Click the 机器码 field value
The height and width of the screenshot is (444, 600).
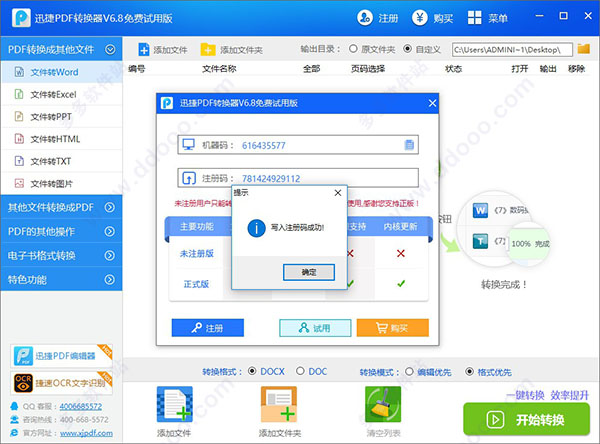coord(264,145)
